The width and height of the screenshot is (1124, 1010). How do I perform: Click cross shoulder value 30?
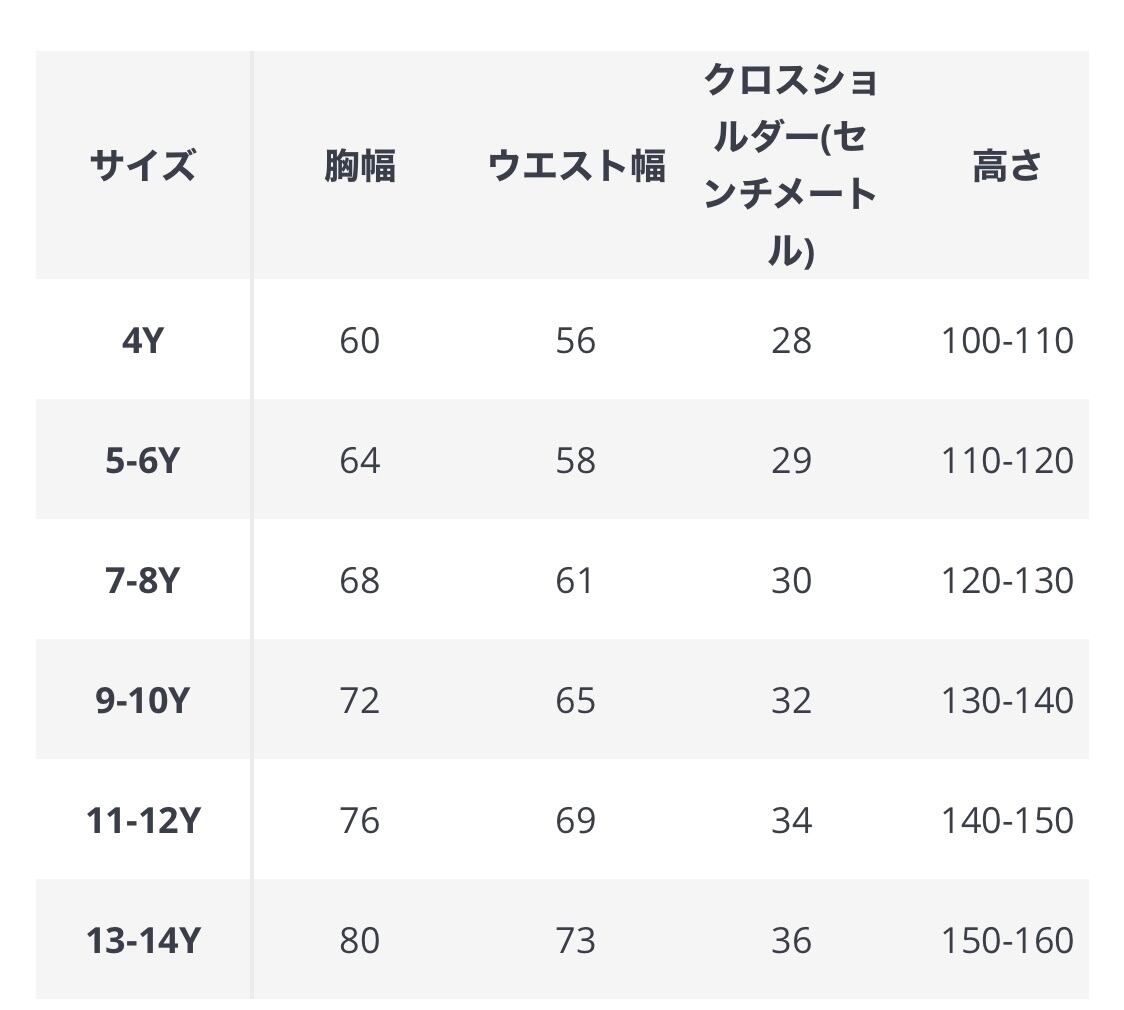(x=791, y=581)
